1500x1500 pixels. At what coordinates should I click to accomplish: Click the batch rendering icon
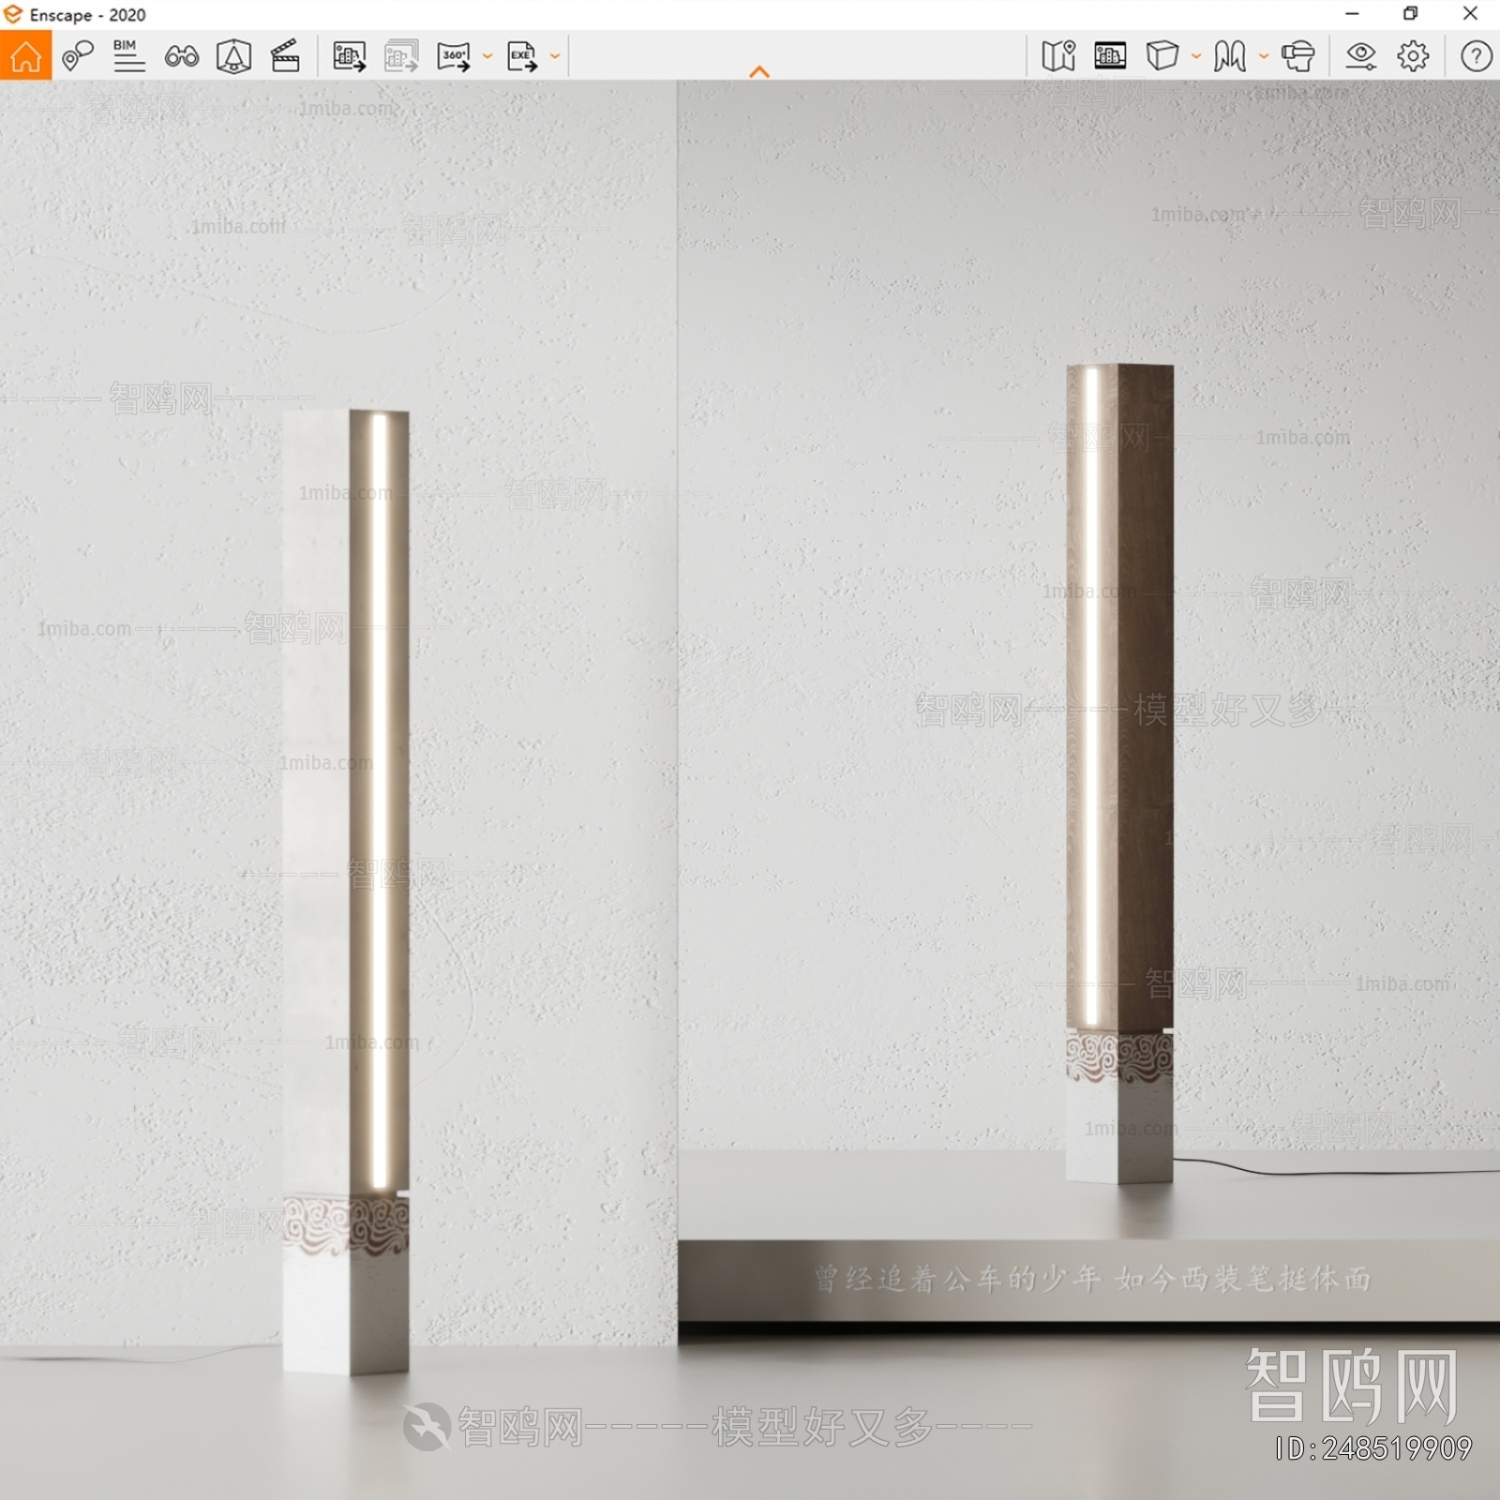click(x=401, y=56)
